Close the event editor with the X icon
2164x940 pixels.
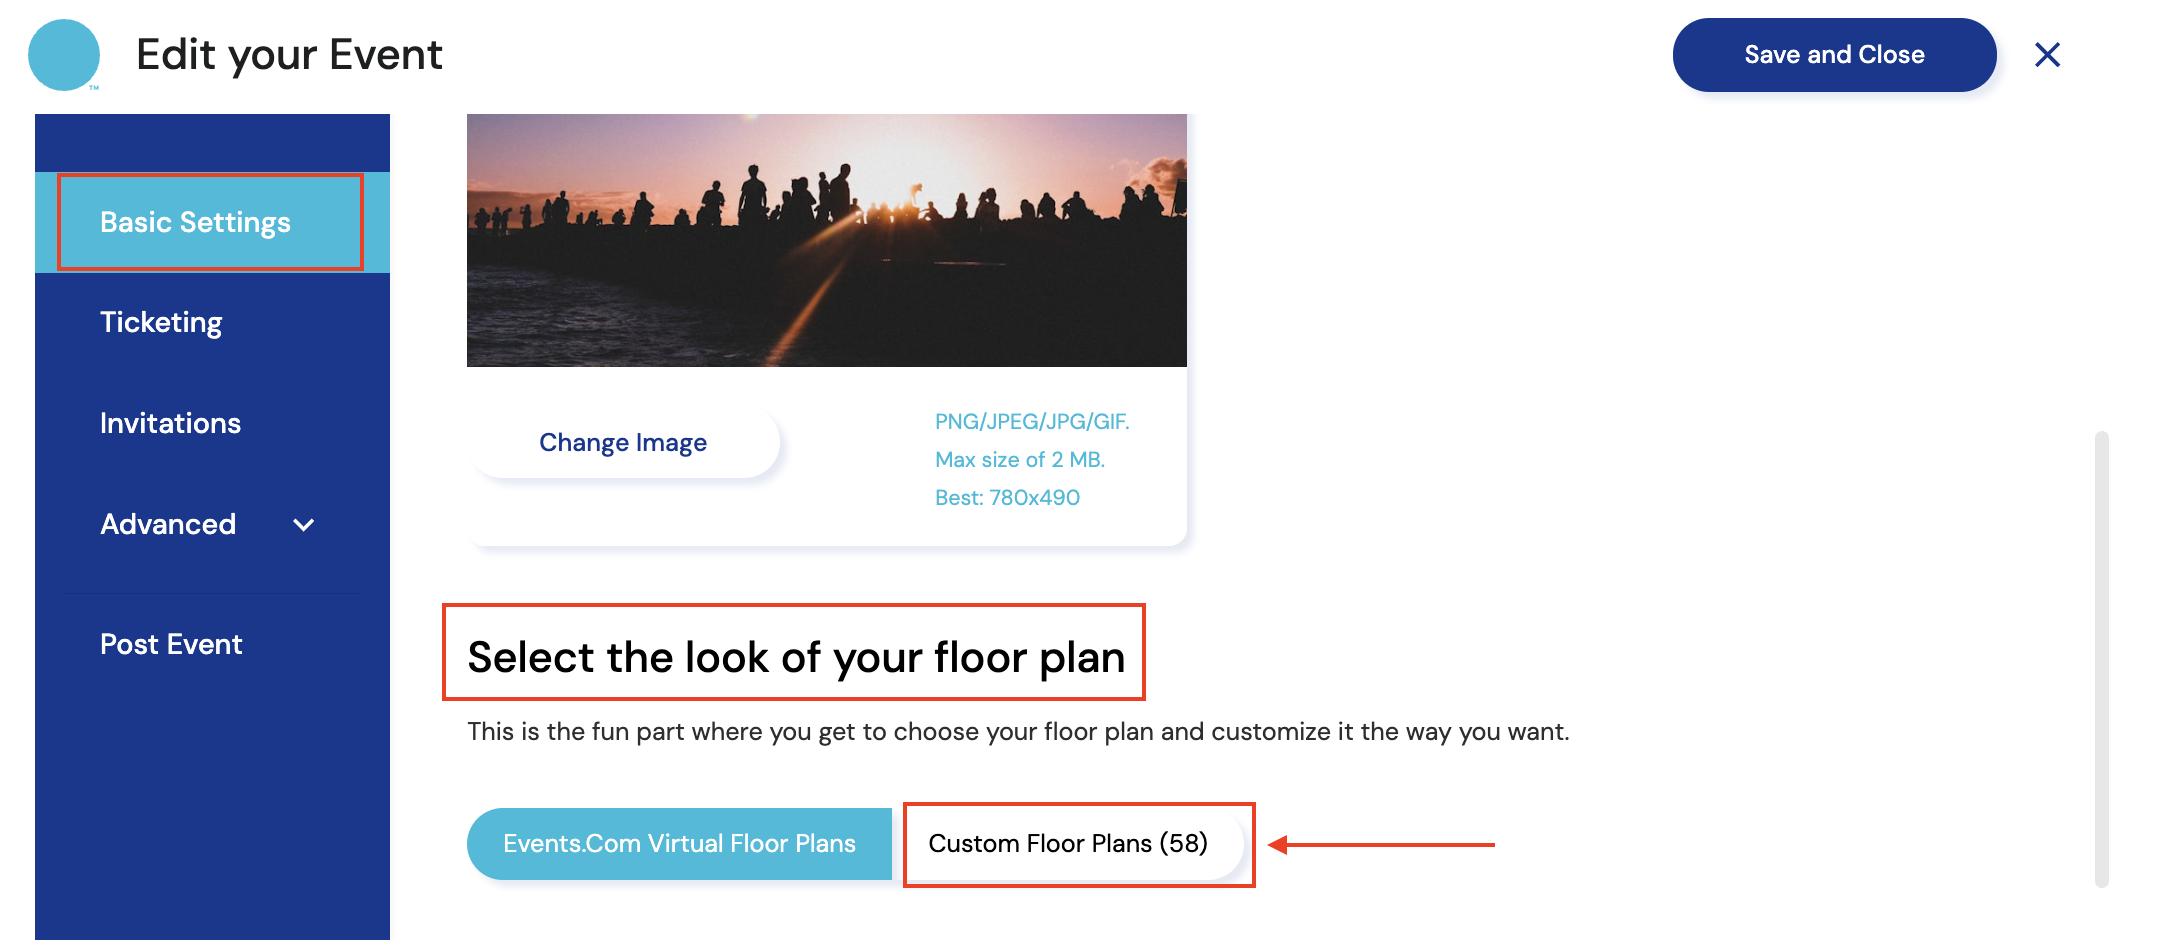point(2047,55)
